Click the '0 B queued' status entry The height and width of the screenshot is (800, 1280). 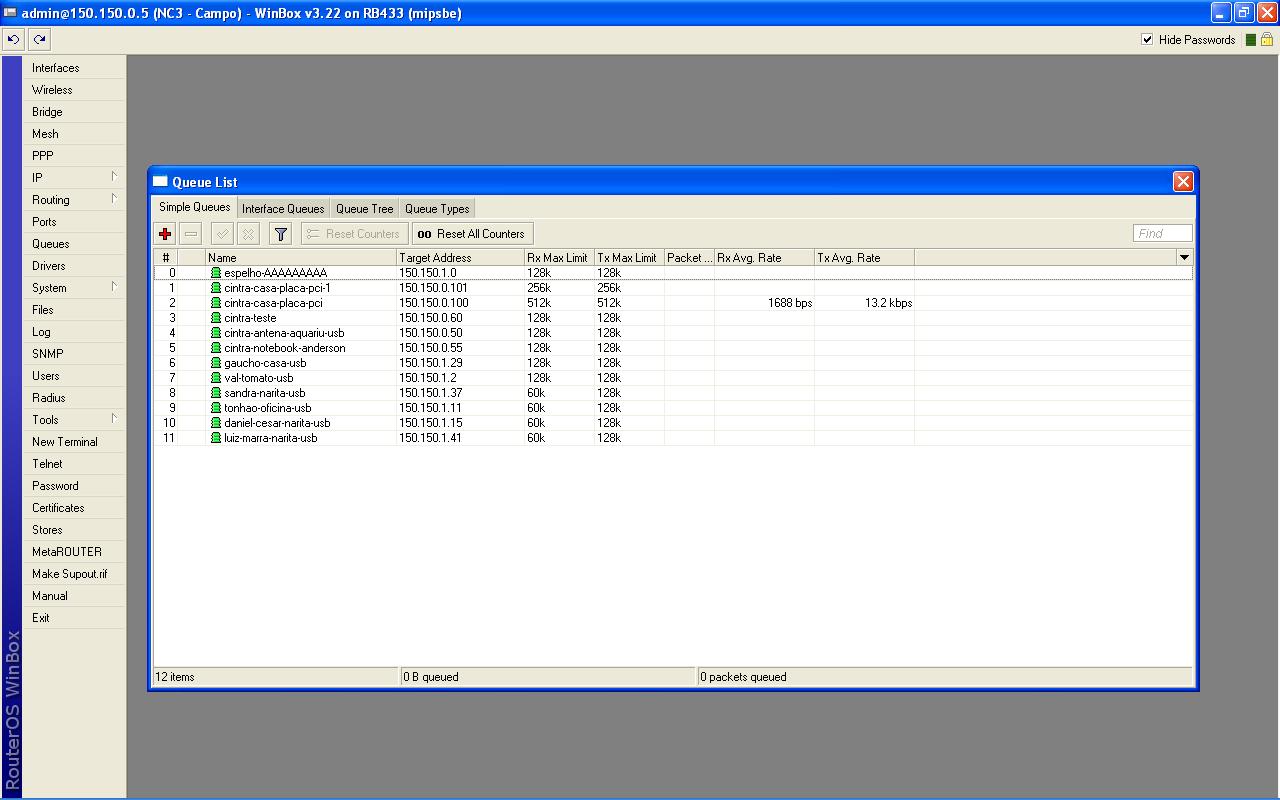coord(430,677)
